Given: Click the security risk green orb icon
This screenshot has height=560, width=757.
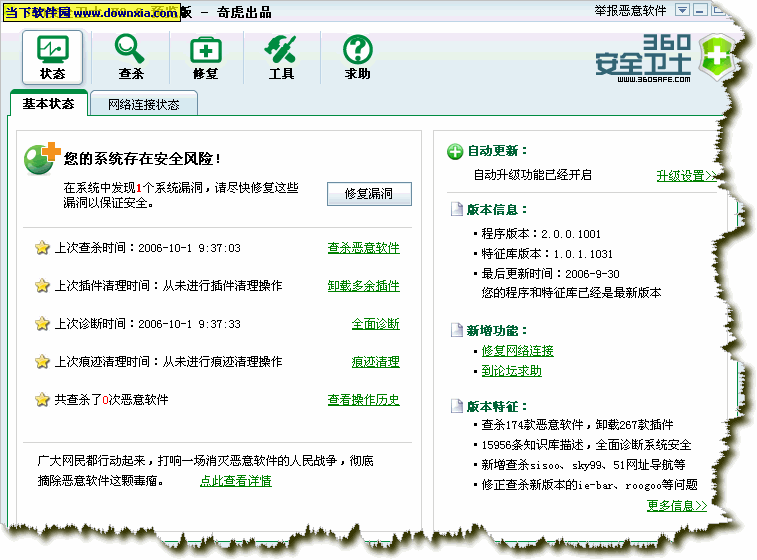Looking at the screenshot, I should point(42,158).
